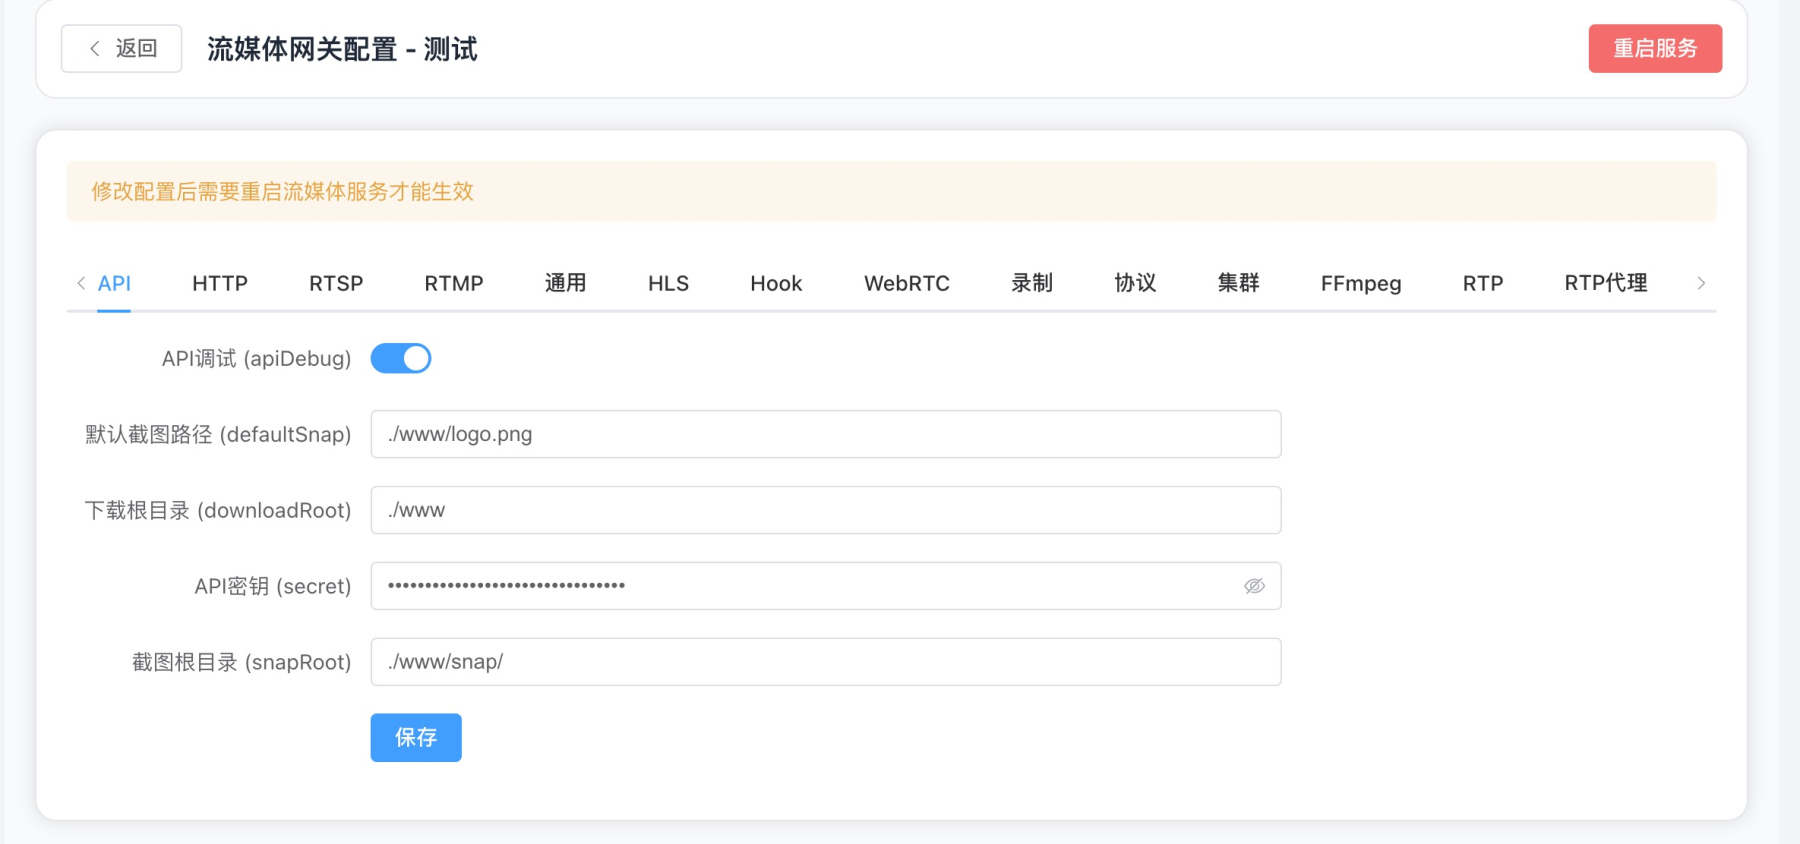Focus the API密钥 secret password field
The width and height of the screenshot is (1800, 844).
pos(826,586)
